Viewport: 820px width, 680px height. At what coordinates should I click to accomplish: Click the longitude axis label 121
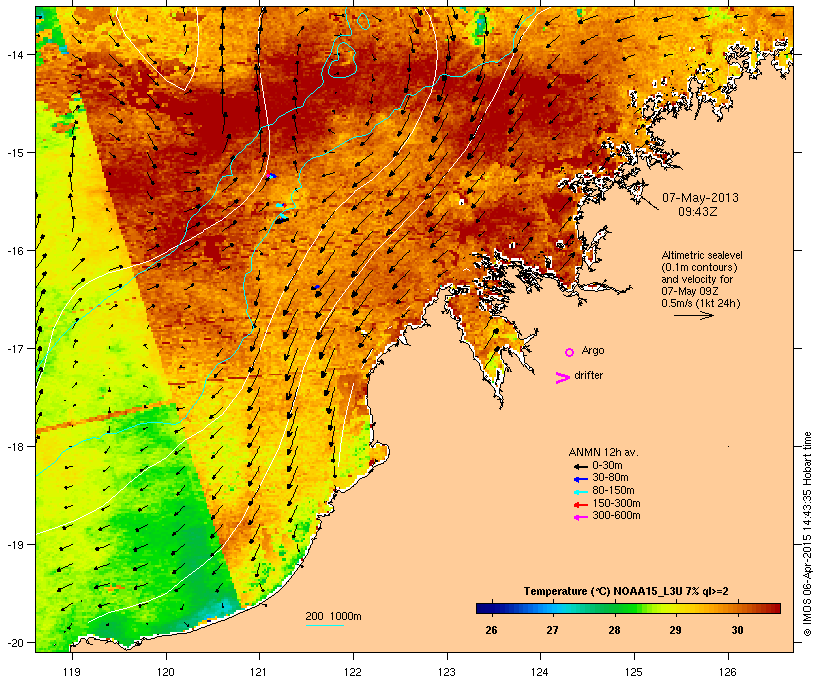coord(259,672)
